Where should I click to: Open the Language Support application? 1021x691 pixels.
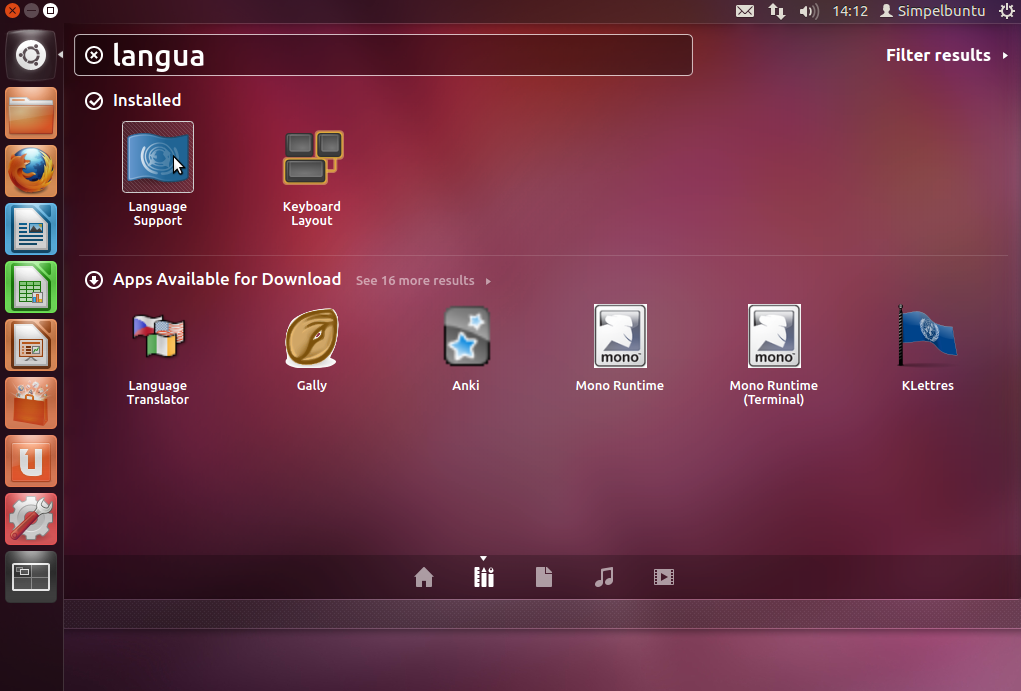click(x=158, y=158)
